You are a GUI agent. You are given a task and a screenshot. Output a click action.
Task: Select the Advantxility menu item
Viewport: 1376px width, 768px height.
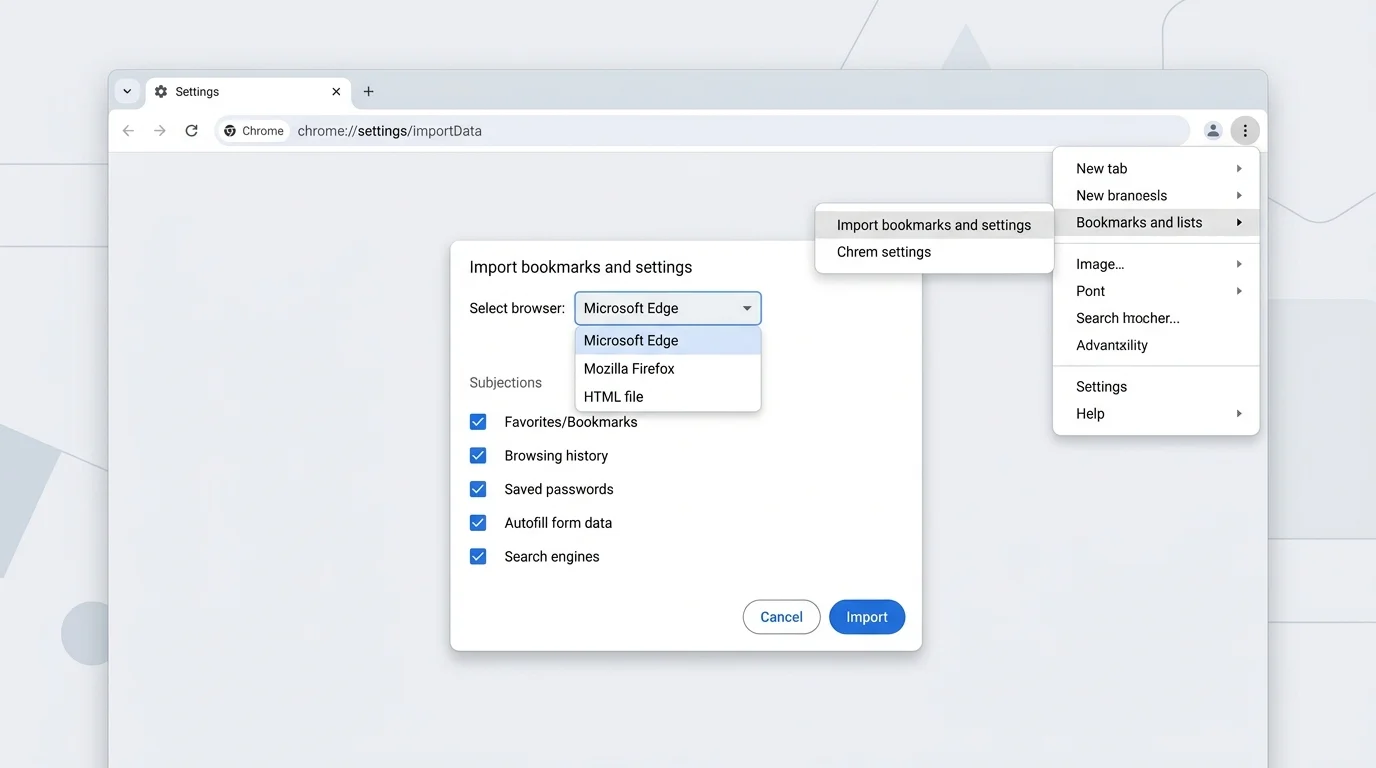tap(1156, 345)
